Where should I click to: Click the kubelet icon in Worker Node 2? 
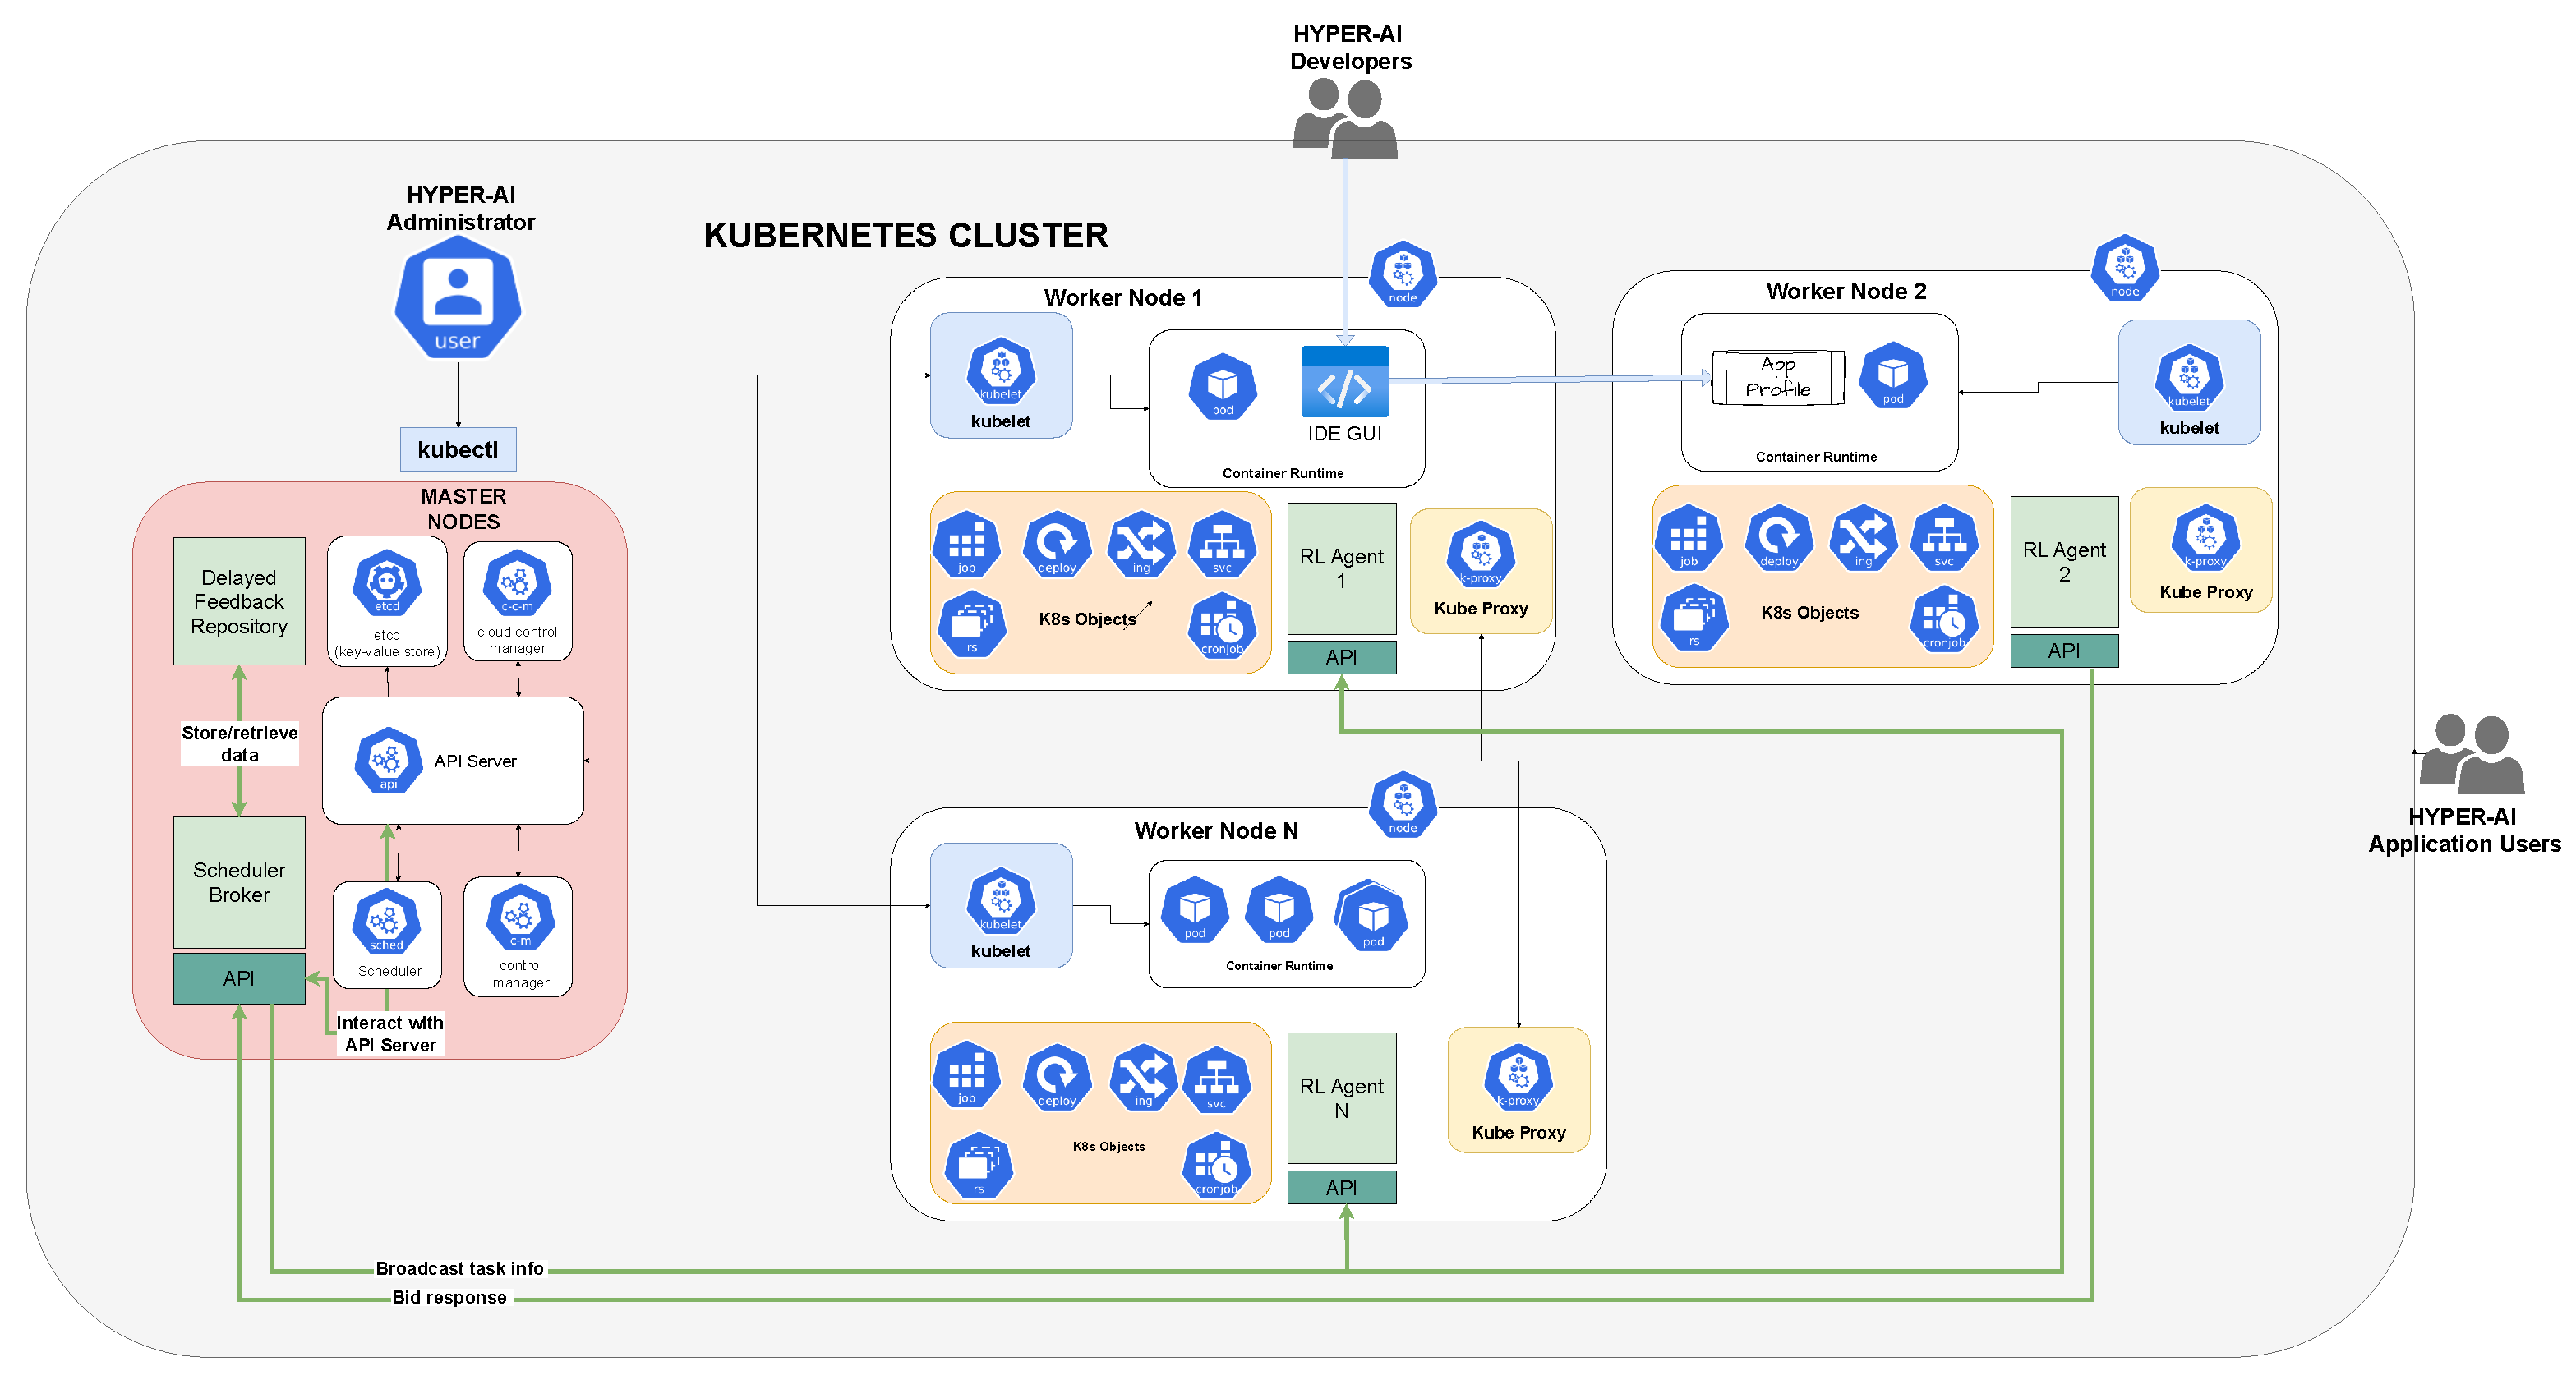pyautogui.click(x=2189, y=377)
